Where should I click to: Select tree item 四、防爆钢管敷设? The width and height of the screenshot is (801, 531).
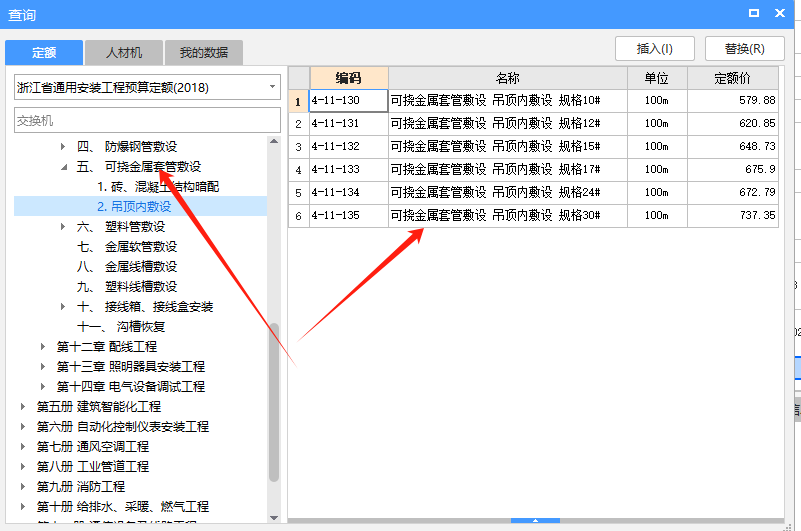point(127,147)
